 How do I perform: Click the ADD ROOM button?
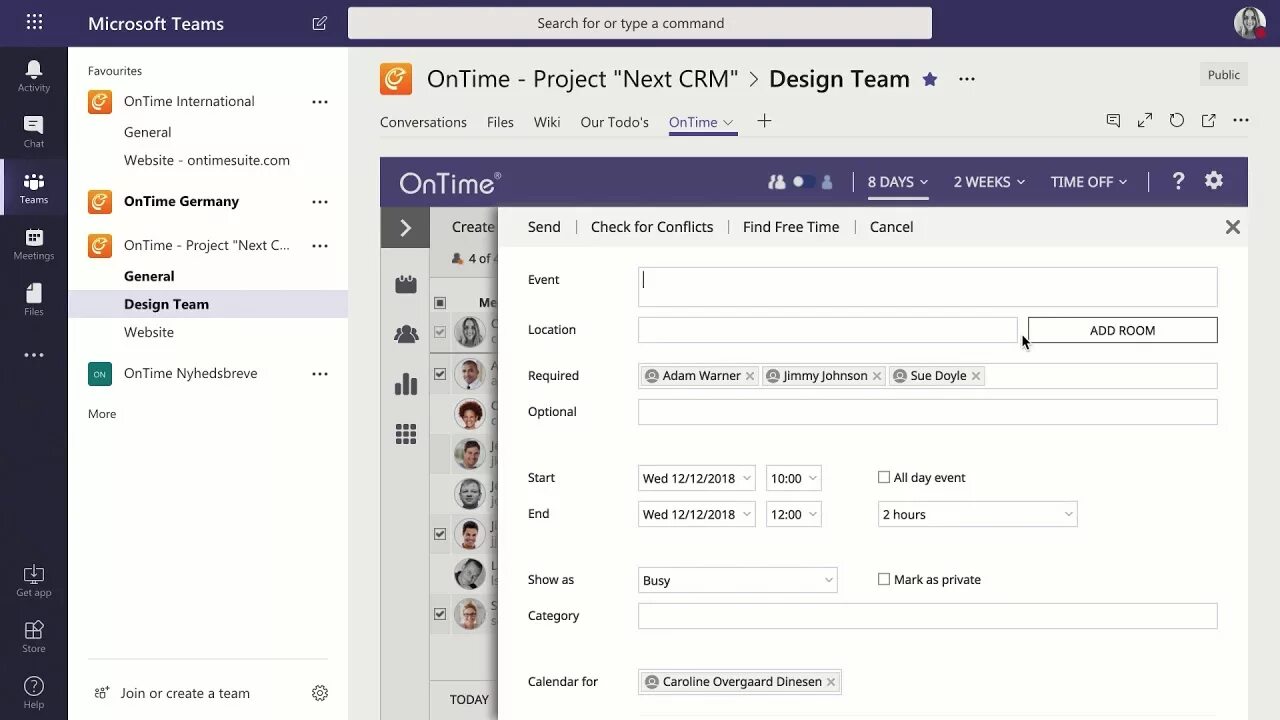point(1122,330)
